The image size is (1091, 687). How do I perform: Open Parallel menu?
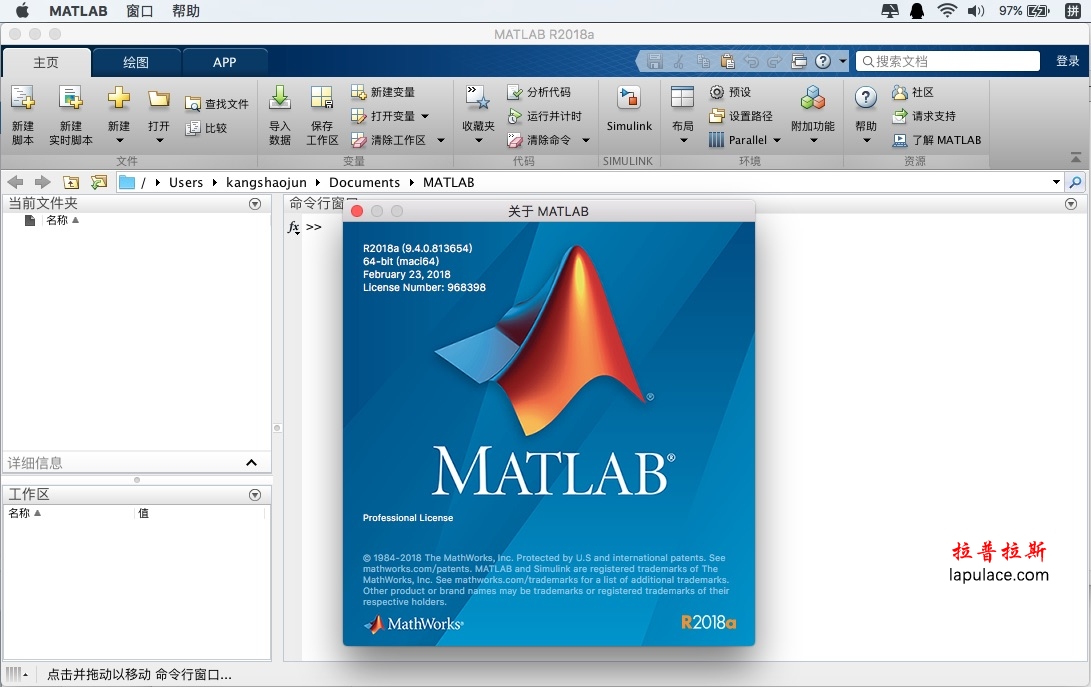coord(744,140)
